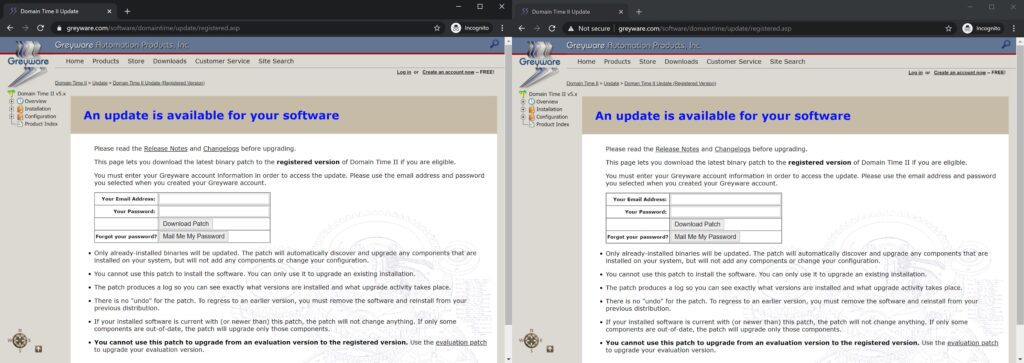Viewport: 1024px width, 363px height.
Task: Click the Incognito icon in the left window
Action: [456, 28]
